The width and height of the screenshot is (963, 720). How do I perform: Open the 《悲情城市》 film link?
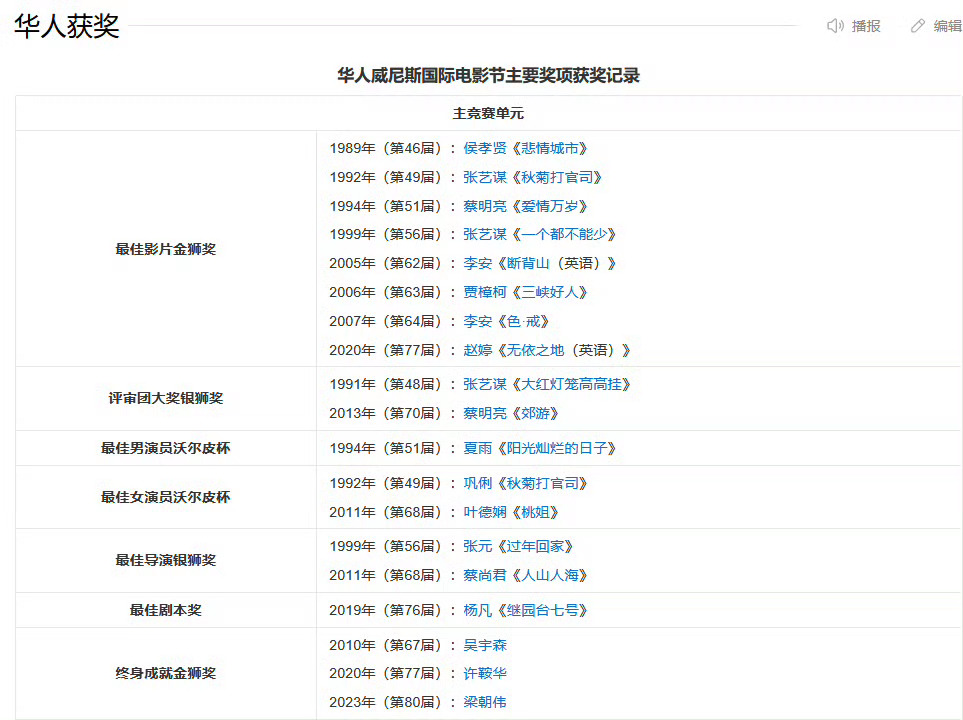tap(550, 148)
